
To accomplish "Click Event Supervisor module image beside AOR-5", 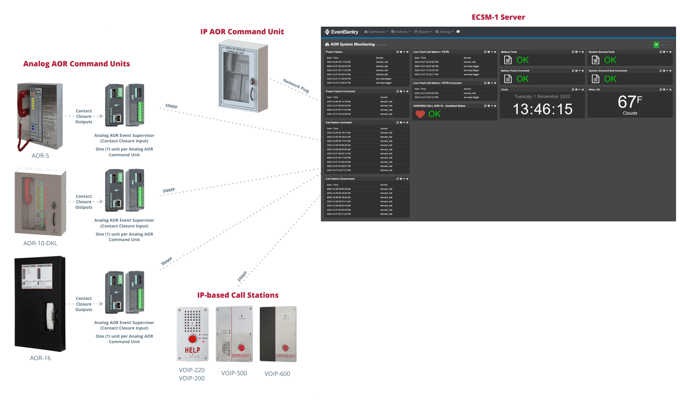I will click(124, 105).
